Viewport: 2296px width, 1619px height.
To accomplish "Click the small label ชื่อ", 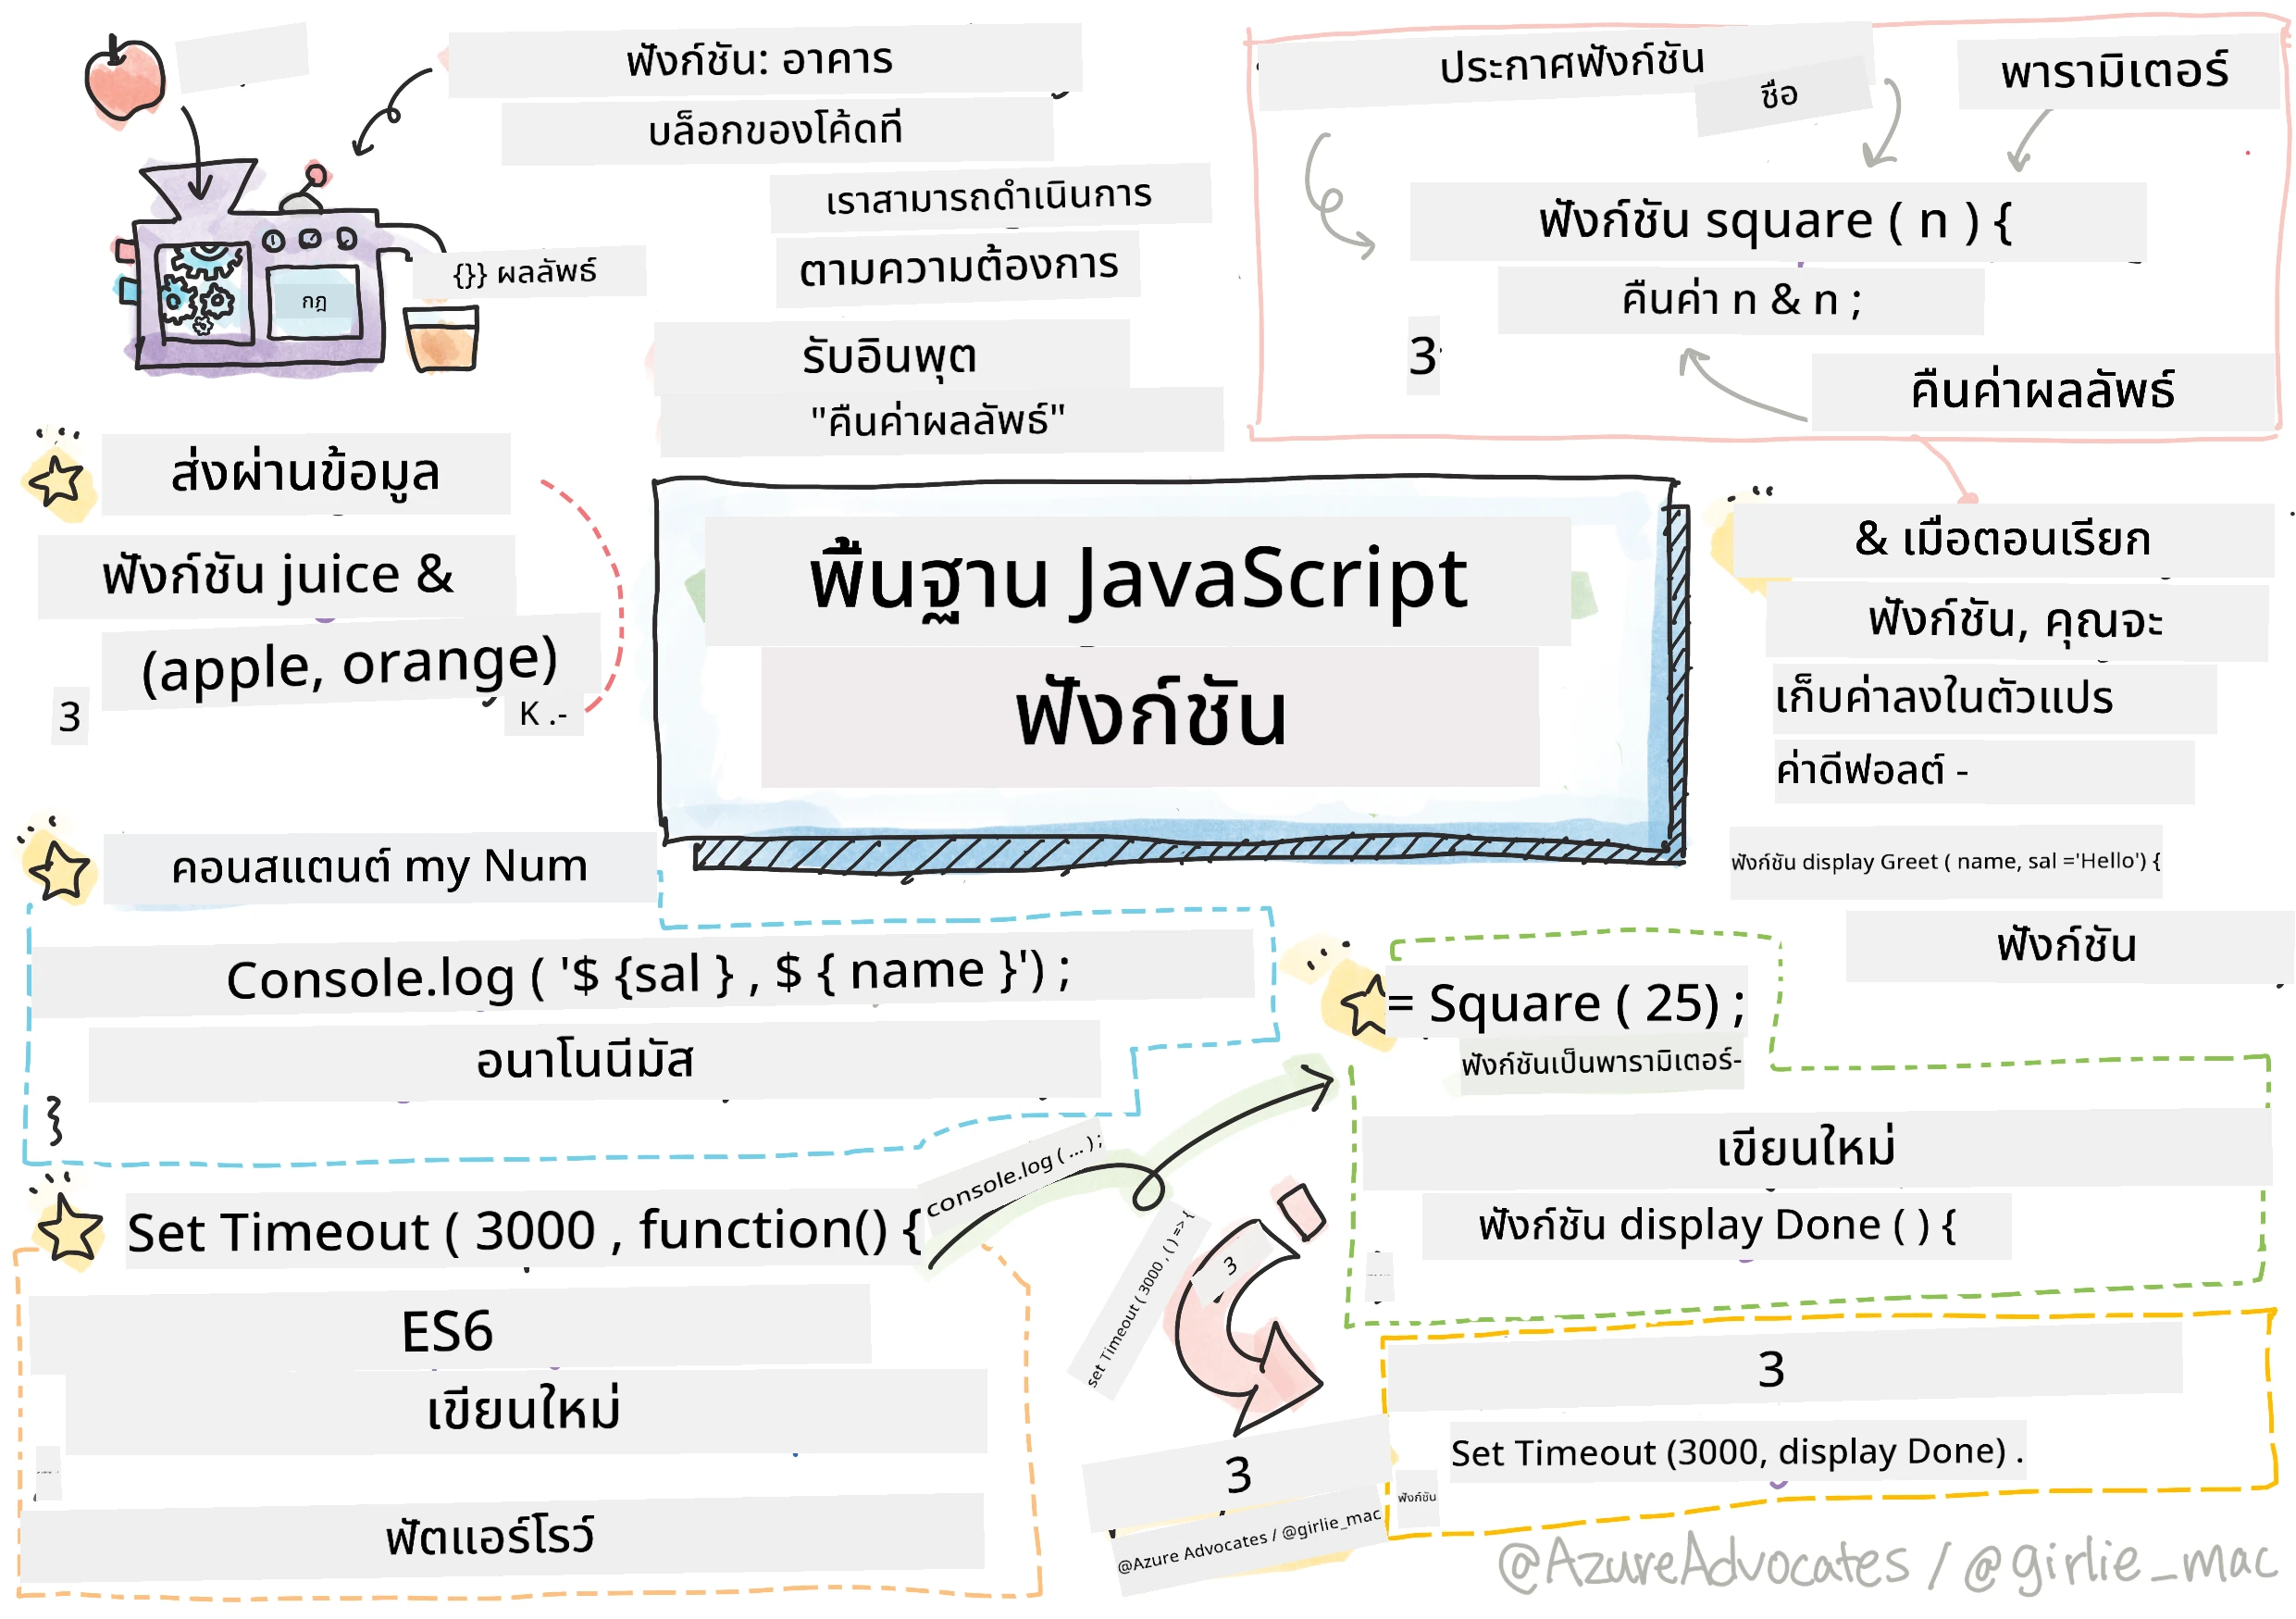I will 1780,96.
